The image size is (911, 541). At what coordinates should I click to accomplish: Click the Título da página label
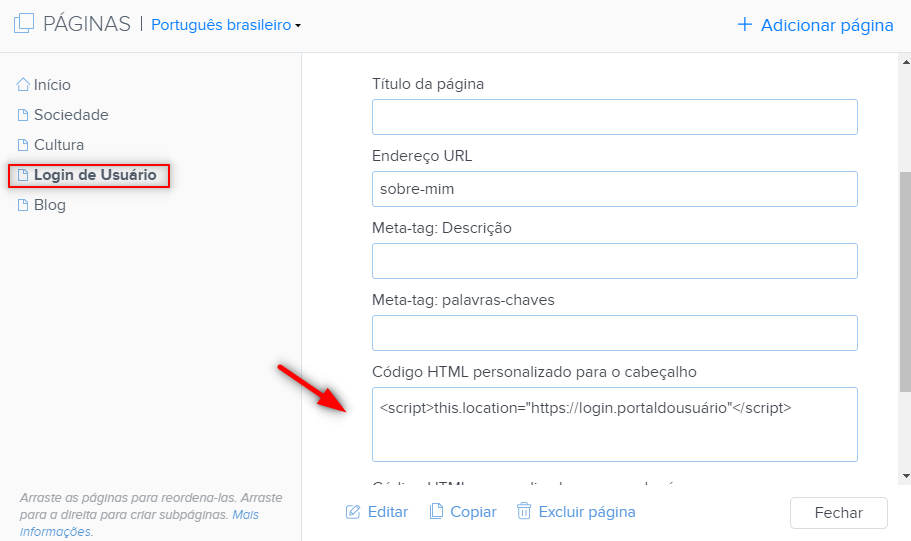[x=428, y=84]
